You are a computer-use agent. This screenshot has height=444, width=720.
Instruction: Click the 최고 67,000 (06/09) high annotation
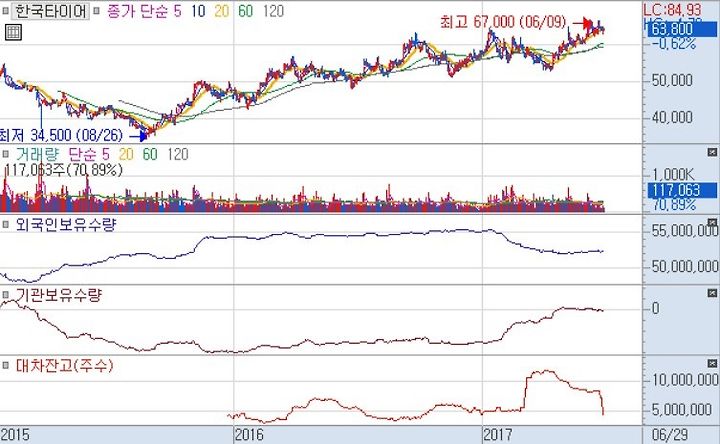click(x=503, y=22)
